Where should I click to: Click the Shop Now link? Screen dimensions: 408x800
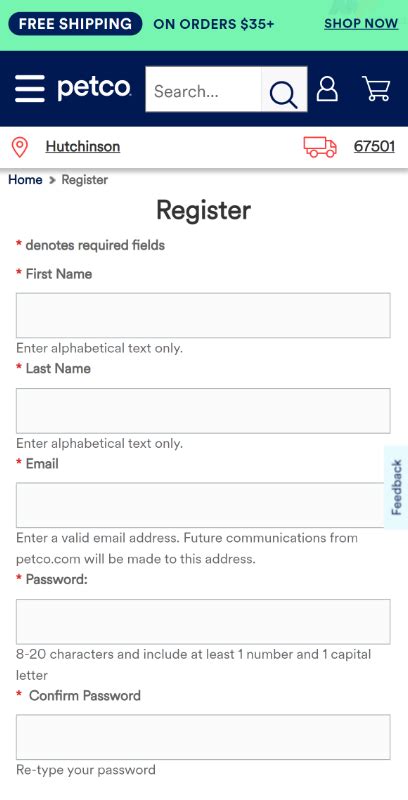[361, 23]
